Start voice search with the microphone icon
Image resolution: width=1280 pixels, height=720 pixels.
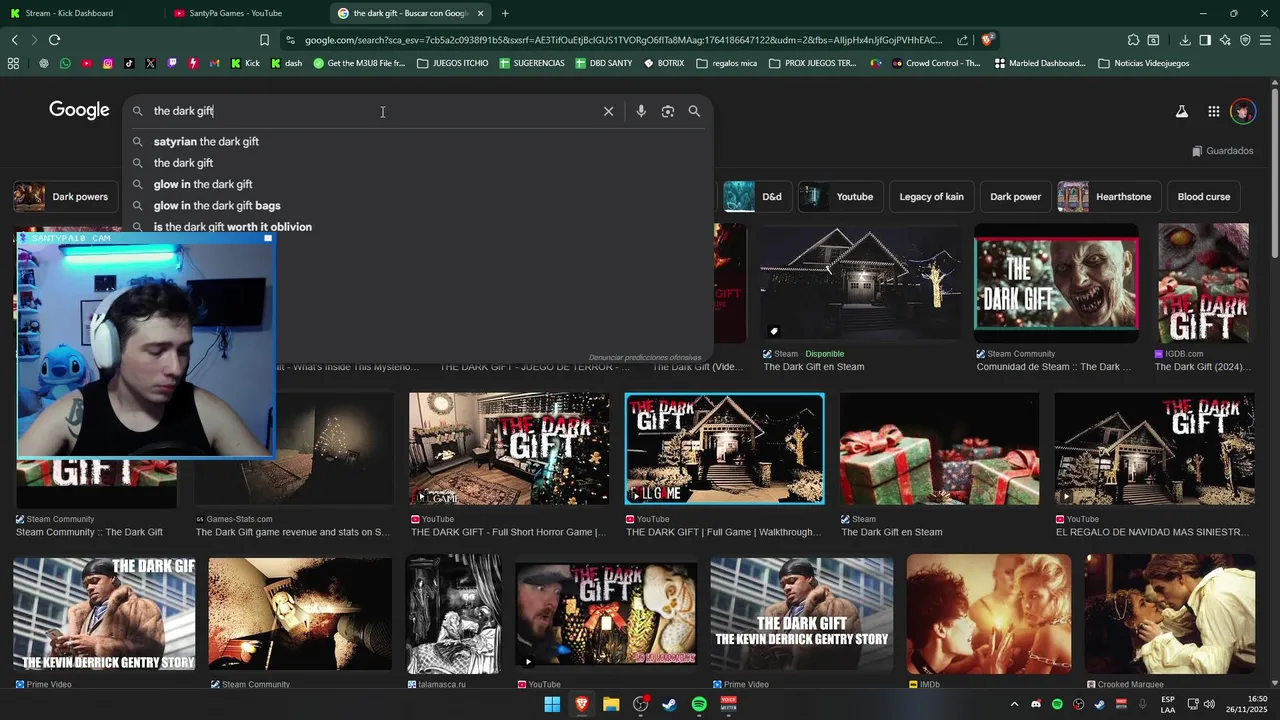click(x=641, y=111)
